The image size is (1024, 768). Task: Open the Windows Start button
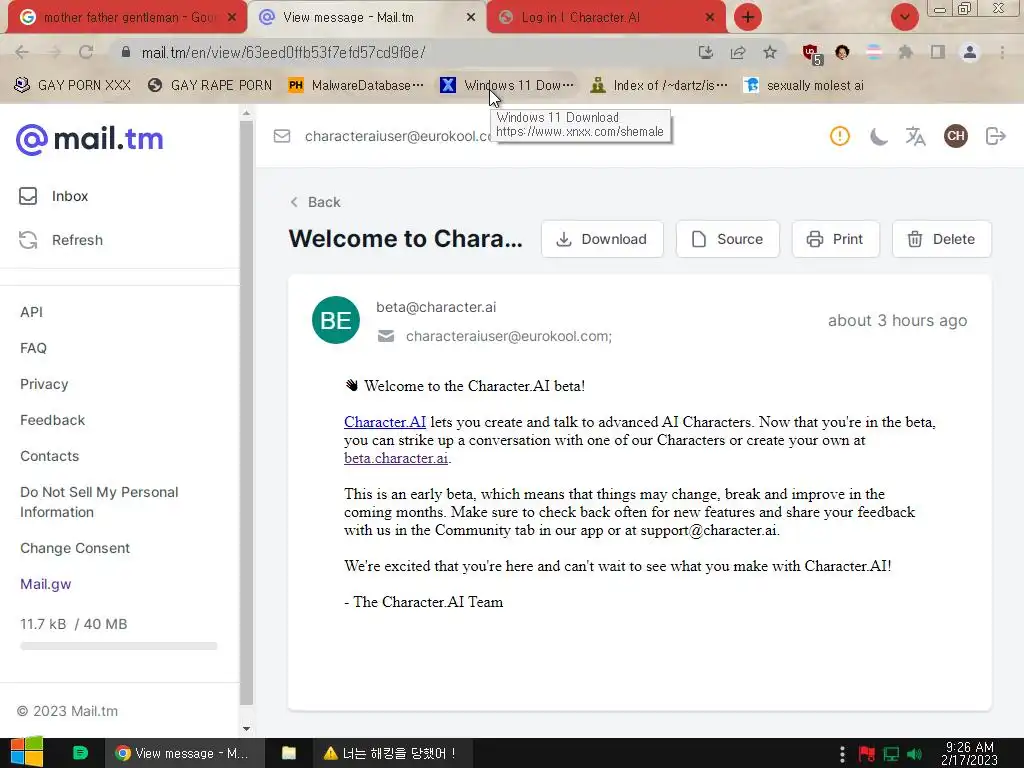click(27, 752)
